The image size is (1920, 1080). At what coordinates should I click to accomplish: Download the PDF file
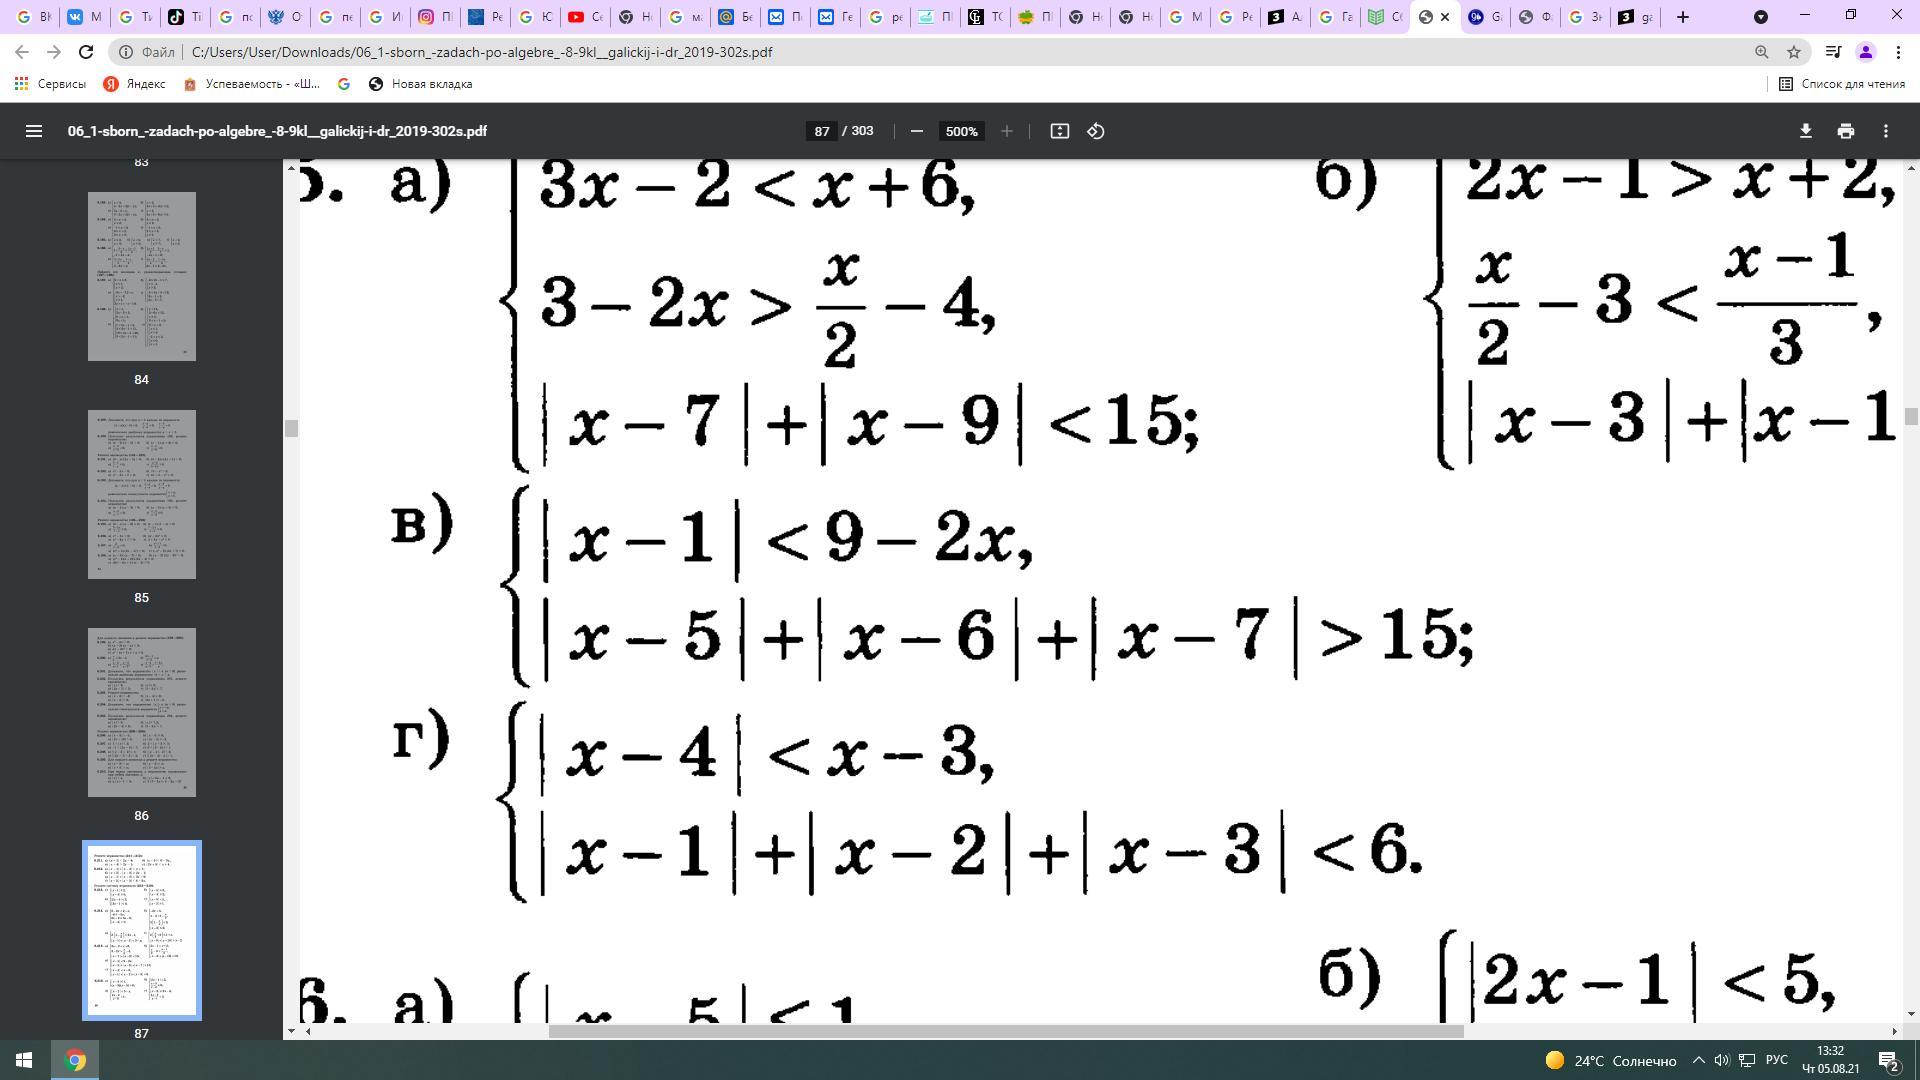tap(1805, 131)
